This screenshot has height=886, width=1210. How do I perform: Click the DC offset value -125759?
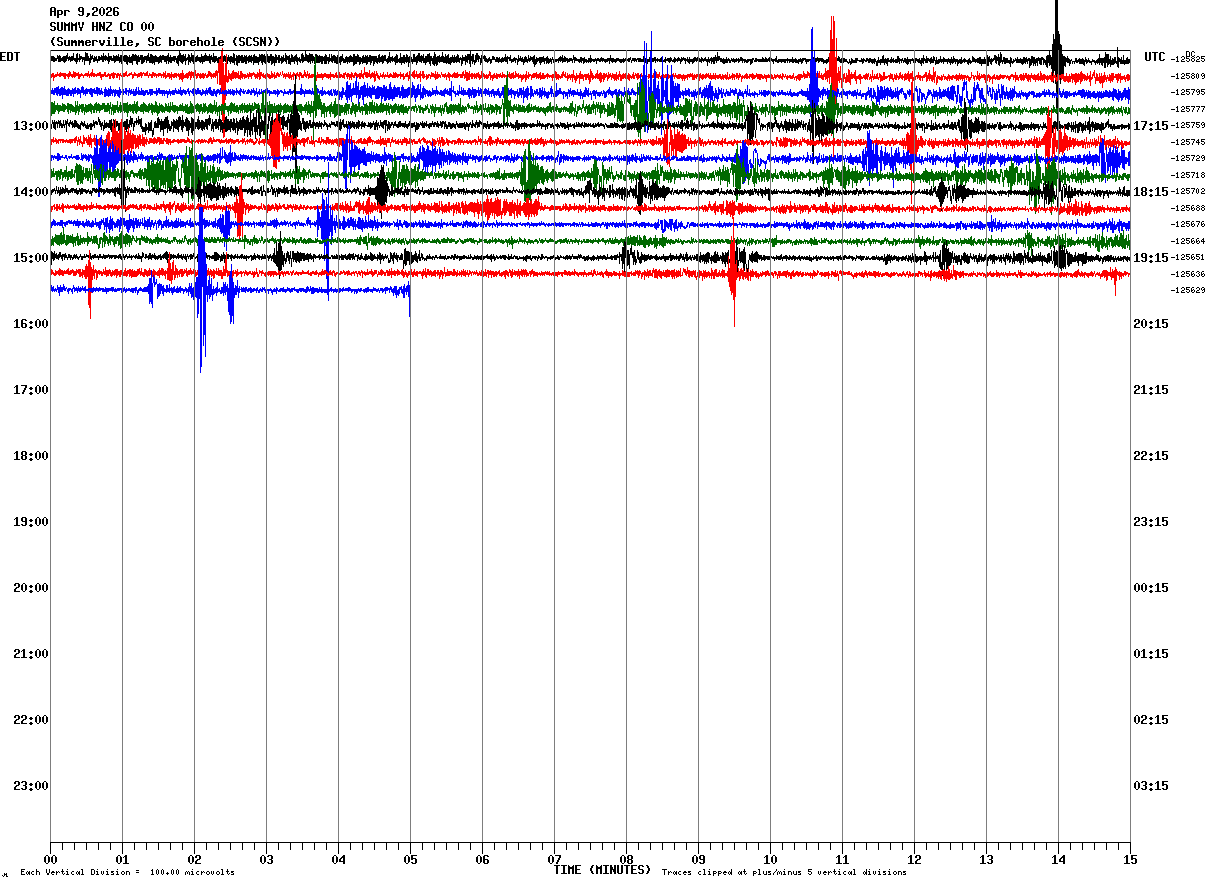pyautogui.click(x=1188, y=126)
